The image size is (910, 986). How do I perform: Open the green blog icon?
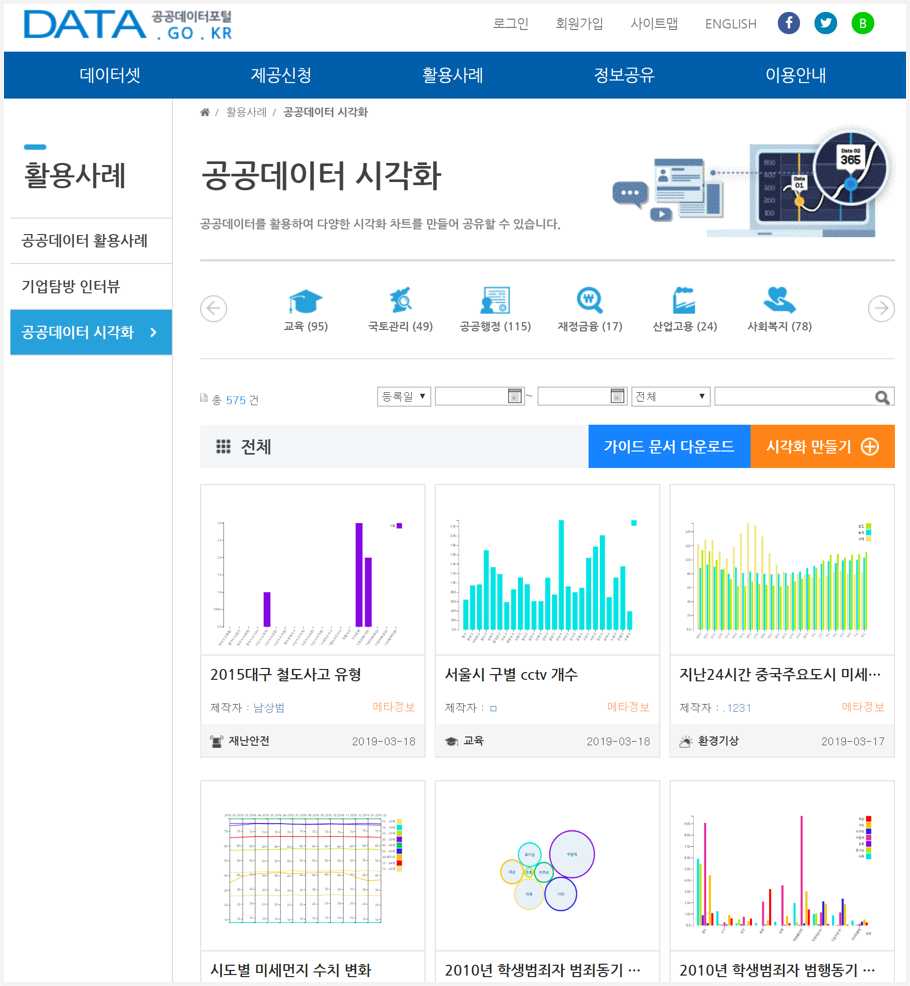(x=863, y=24)
